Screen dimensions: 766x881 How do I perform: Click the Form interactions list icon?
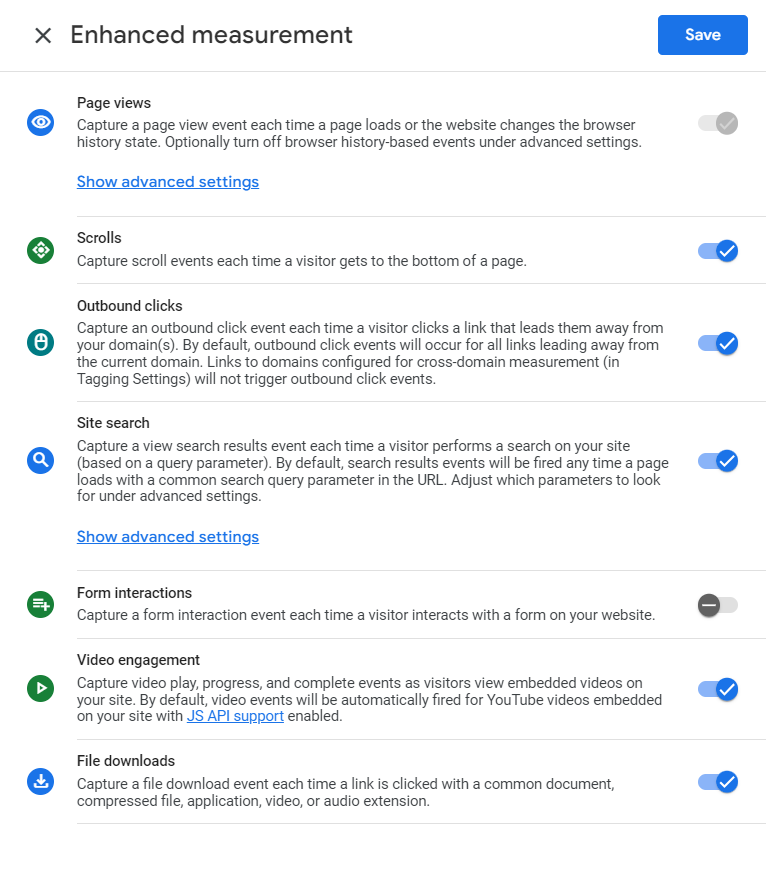40,605
